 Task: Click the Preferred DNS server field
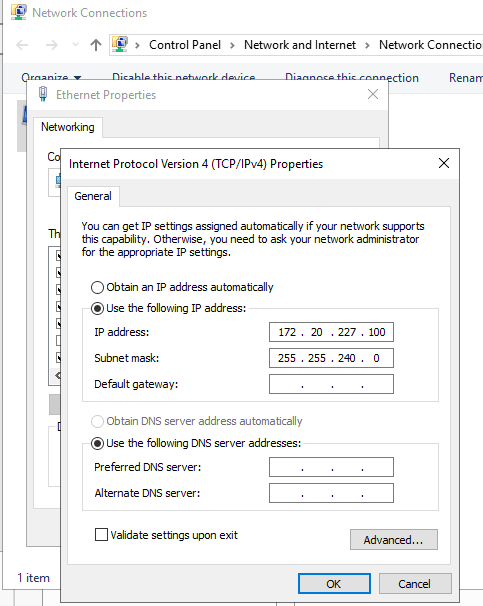(331, 467)
